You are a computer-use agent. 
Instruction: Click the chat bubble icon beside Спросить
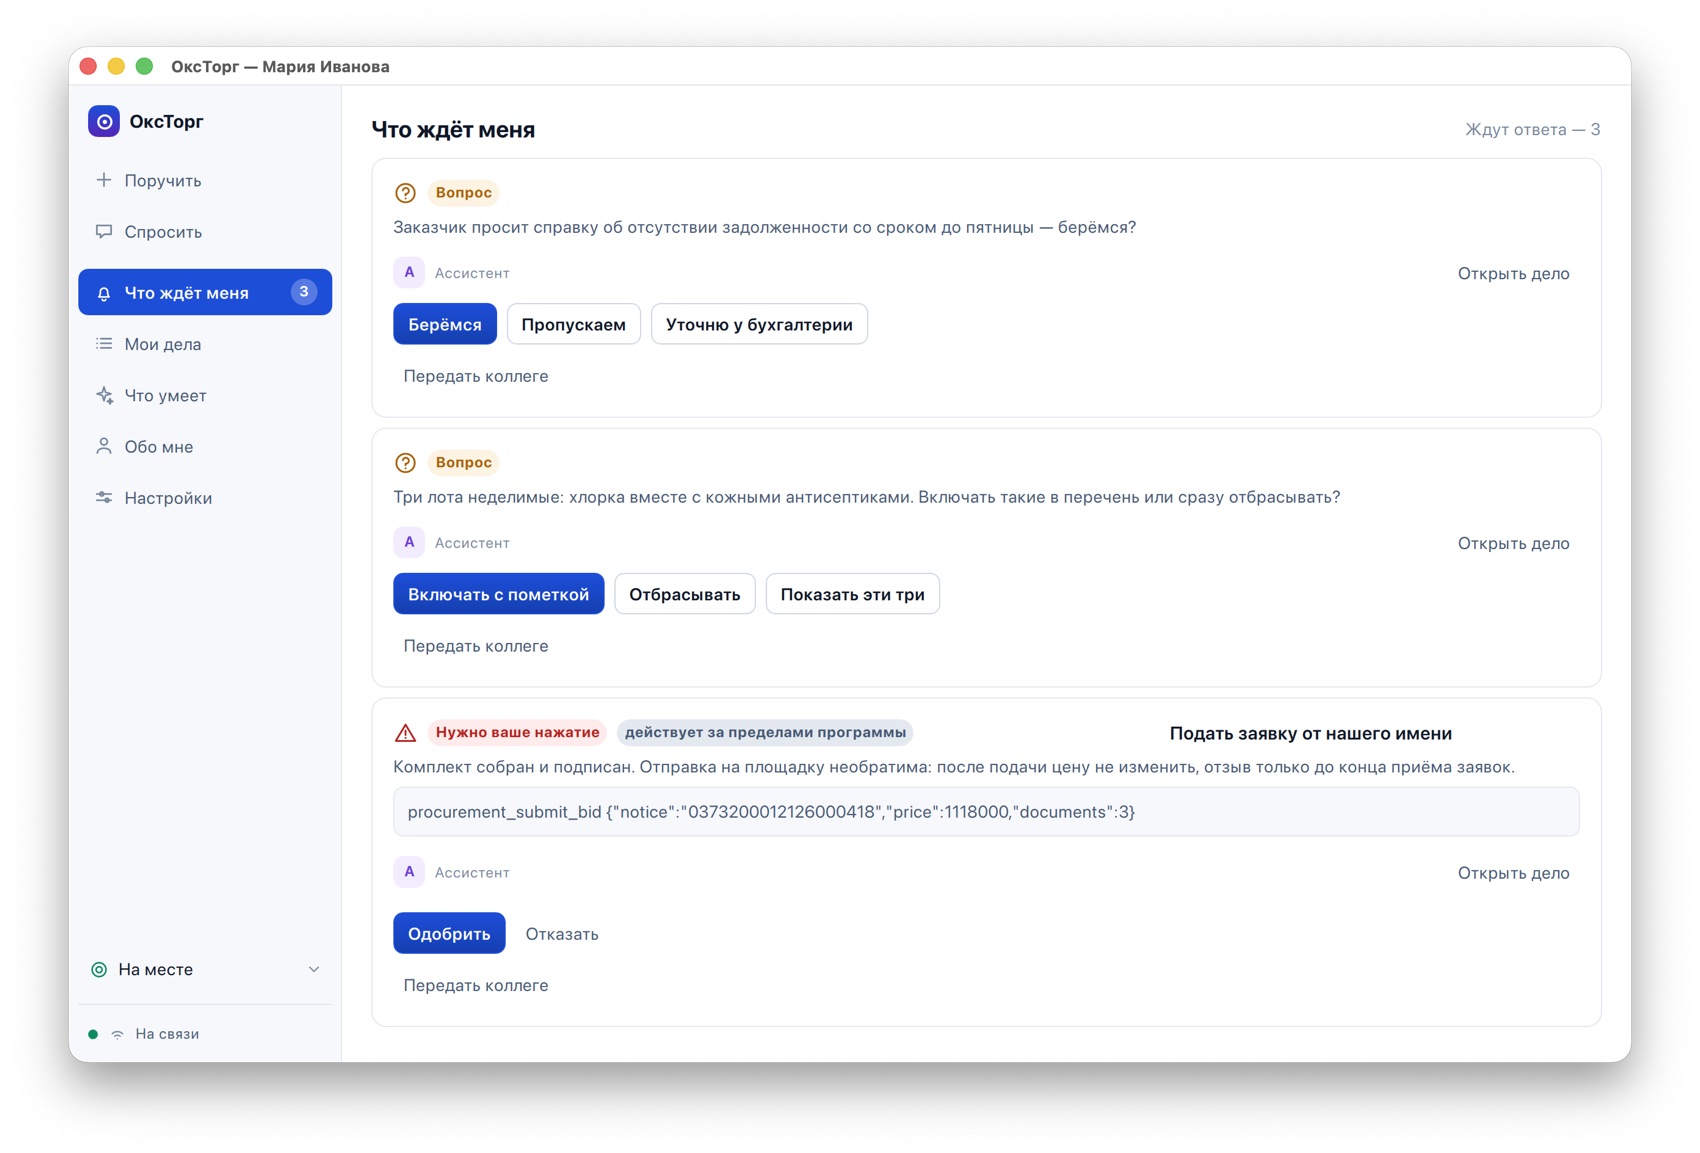(x=104, y=231)
